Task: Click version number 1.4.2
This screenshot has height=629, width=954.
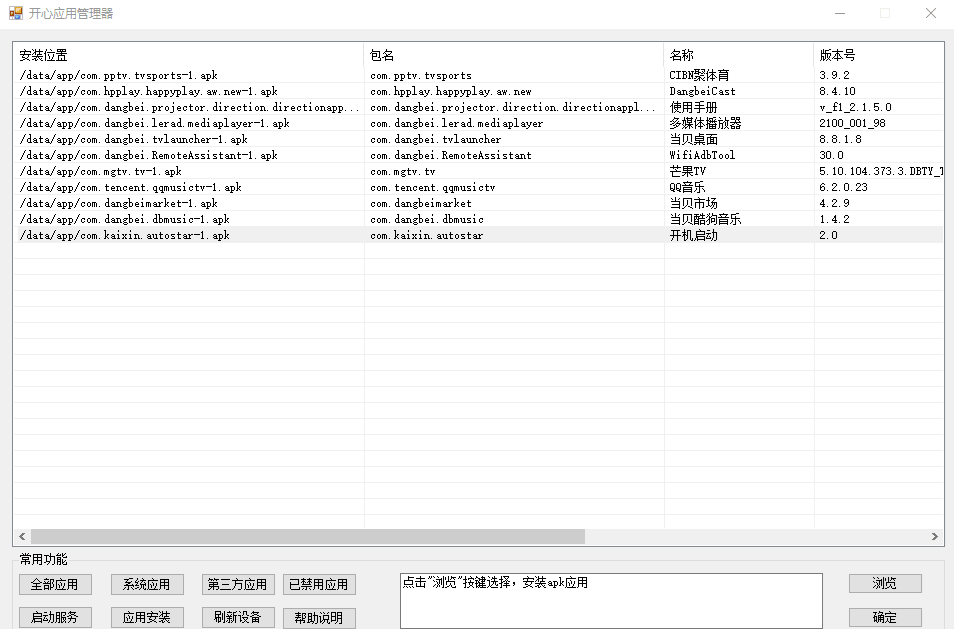Action: point(834,219)
